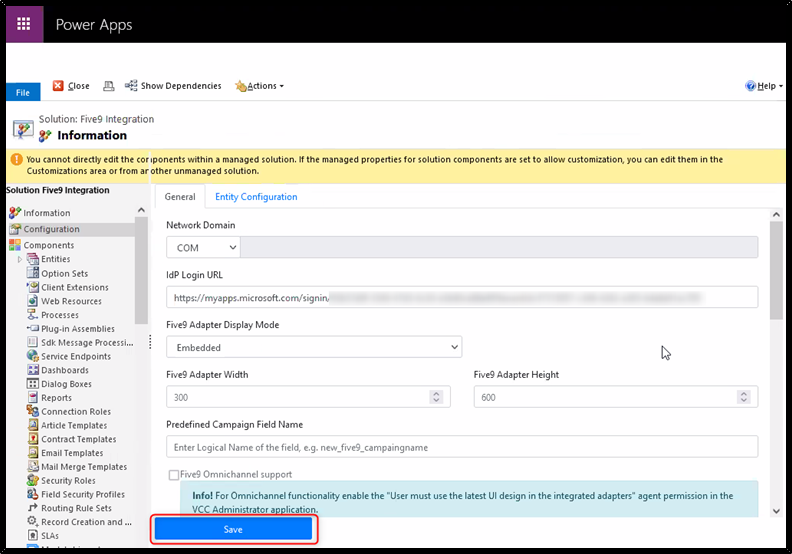Image resolution: width=792 pixels, height=554 pixels.
Task: Click the sidebar vertical scrollbar thumb
Action: (141, 271)
